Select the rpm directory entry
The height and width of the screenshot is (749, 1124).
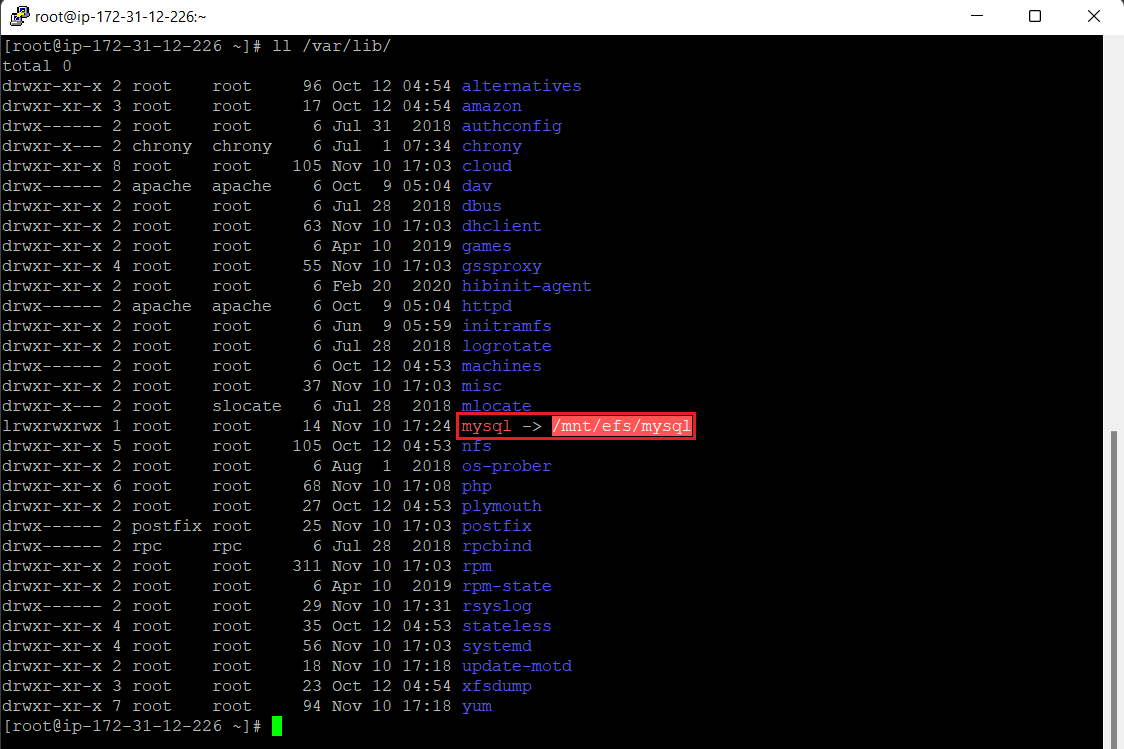(x=477, y=565)
